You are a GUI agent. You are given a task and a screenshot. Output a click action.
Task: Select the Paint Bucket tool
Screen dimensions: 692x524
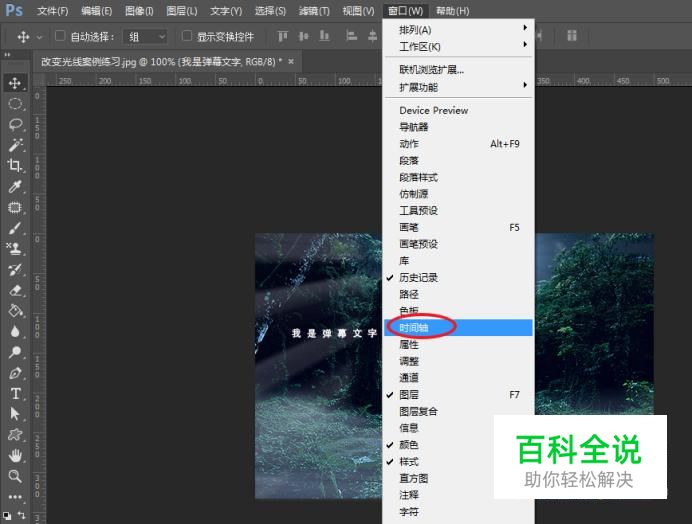(x=15, y=311)
